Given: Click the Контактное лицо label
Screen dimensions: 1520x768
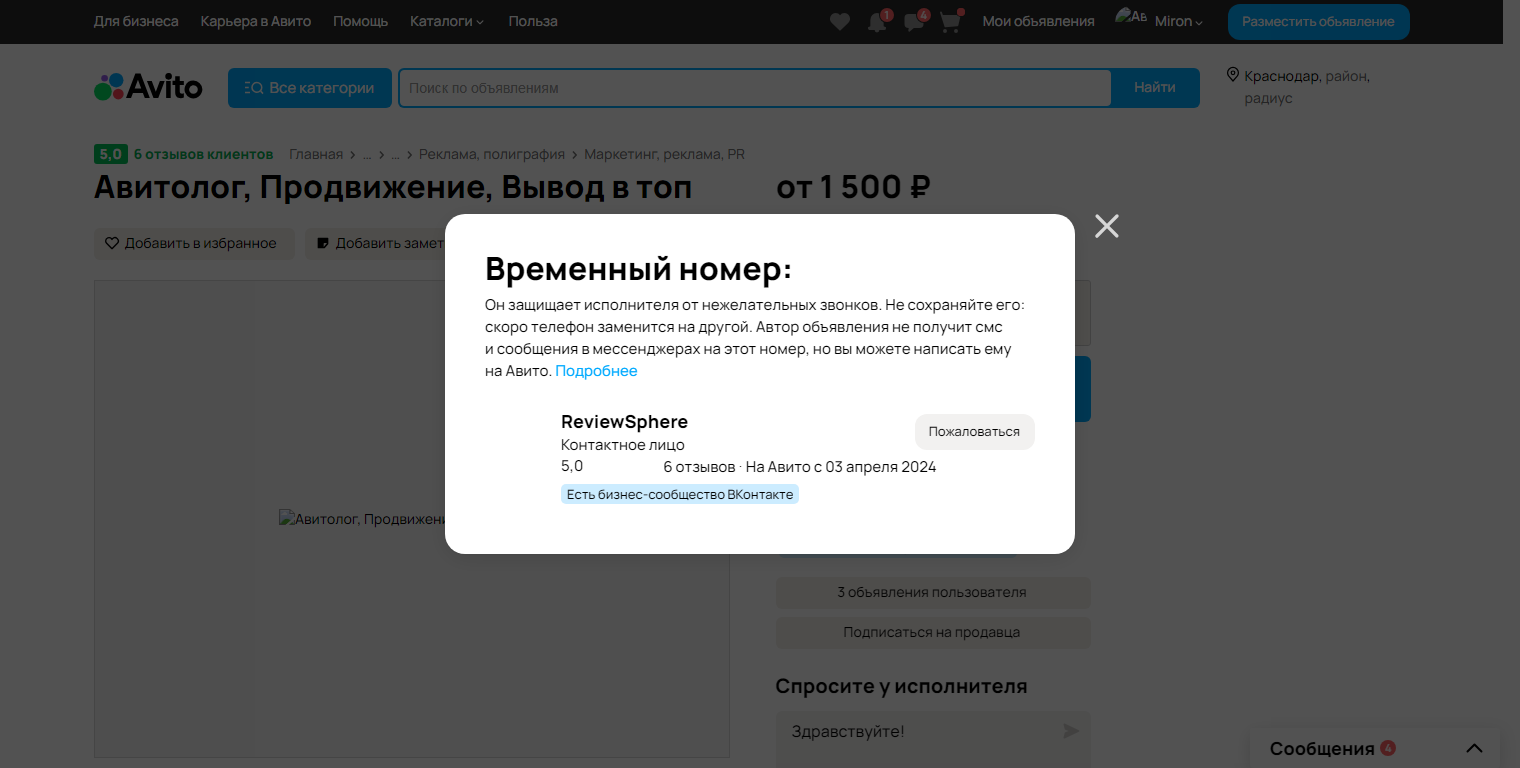Looking at the screenshot, I should click(623, 445).
